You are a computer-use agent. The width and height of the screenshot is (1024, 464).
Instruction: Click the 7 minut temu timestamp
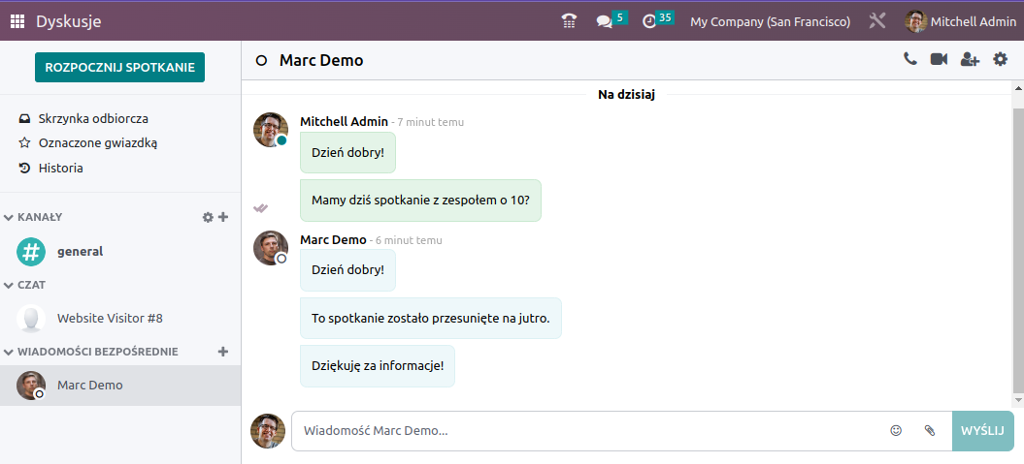(x=430, y=122)
